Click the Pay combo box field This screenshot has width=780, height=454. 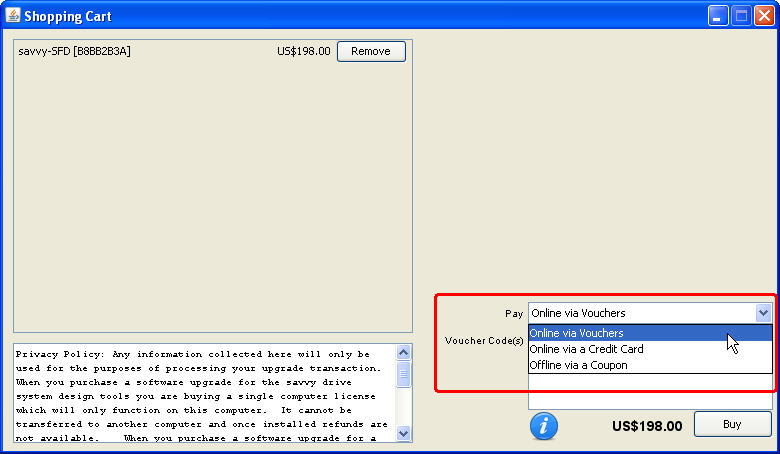650,313
